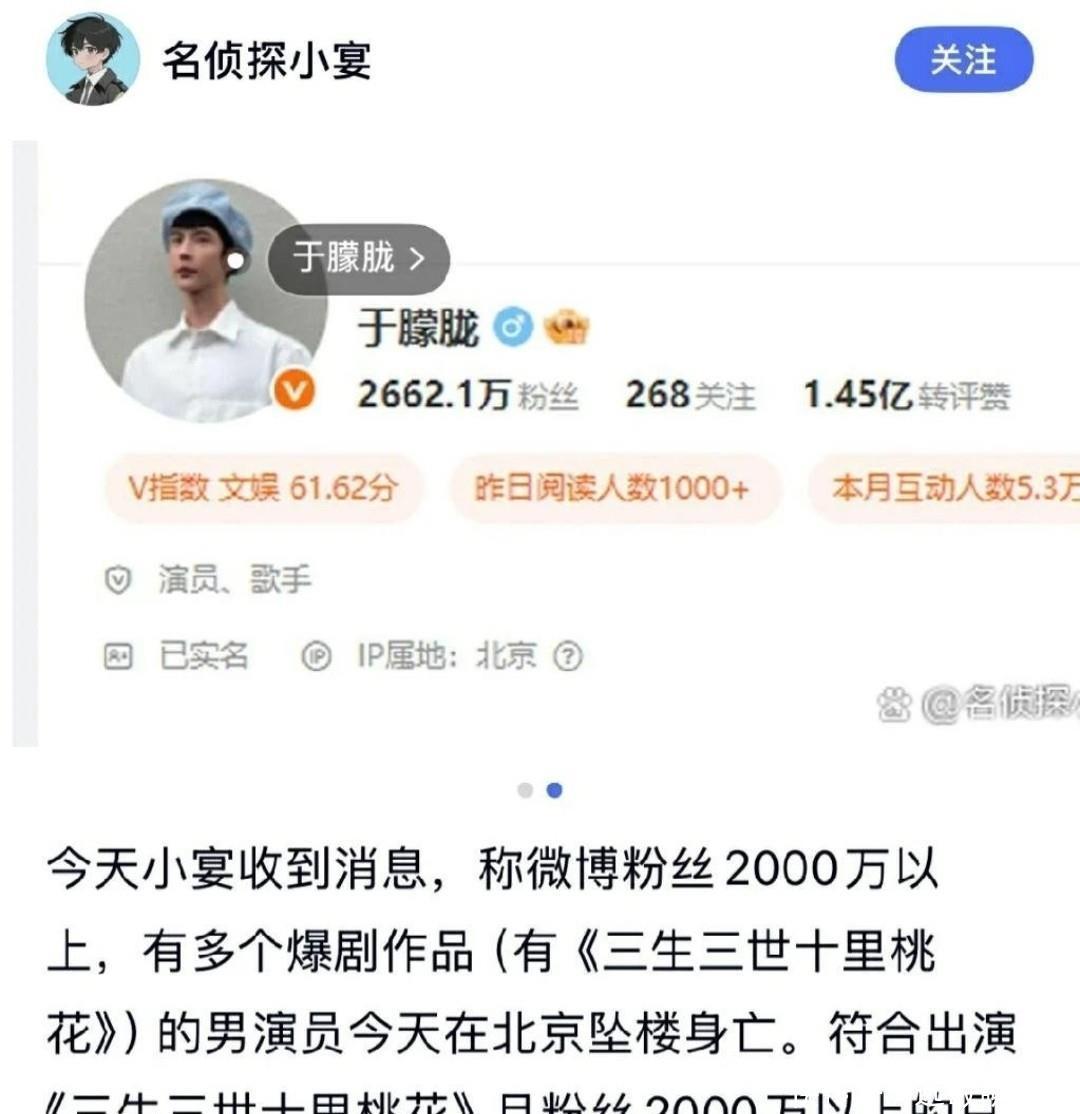
Task: Select the first image pagination dot
Action: pos(525,790)
